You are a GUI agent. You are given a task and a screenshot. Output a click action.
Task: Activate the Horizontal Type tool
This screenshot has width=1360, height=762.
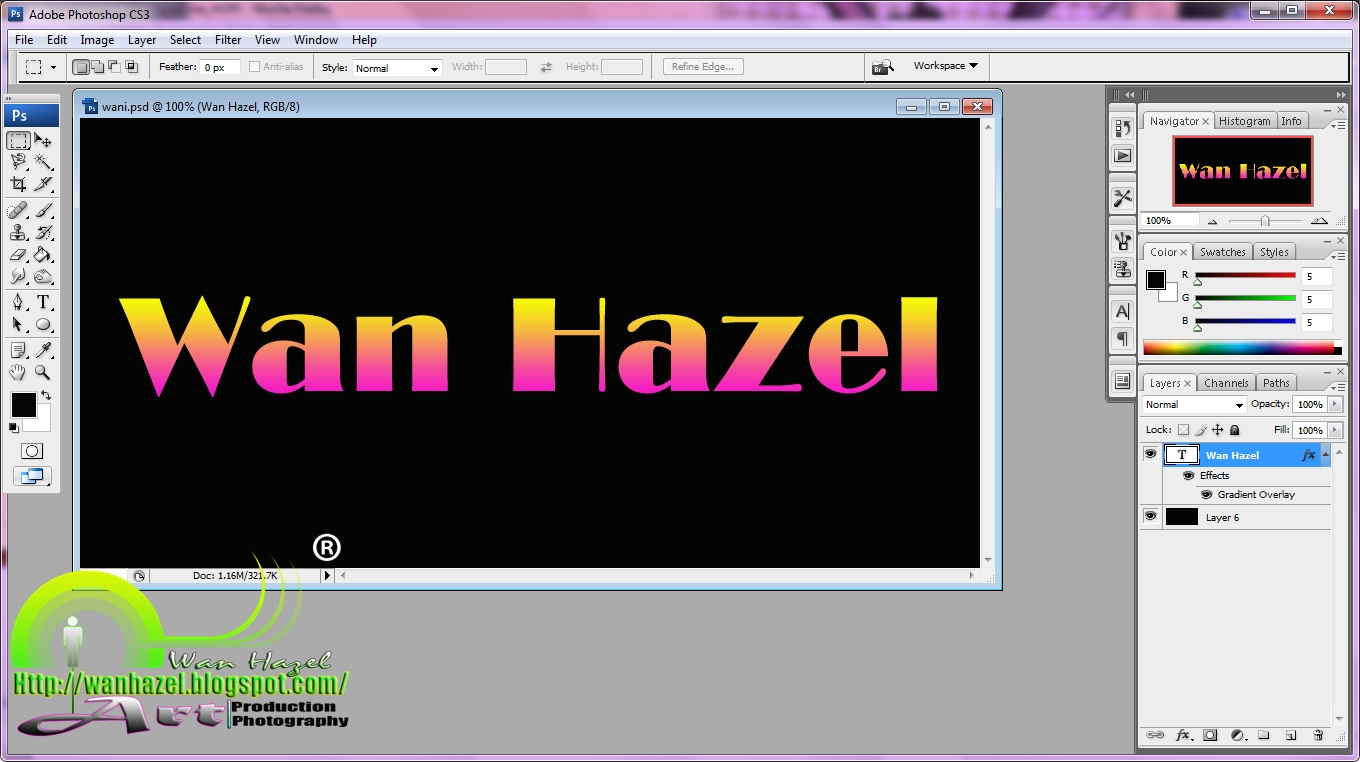click(44, 302)
